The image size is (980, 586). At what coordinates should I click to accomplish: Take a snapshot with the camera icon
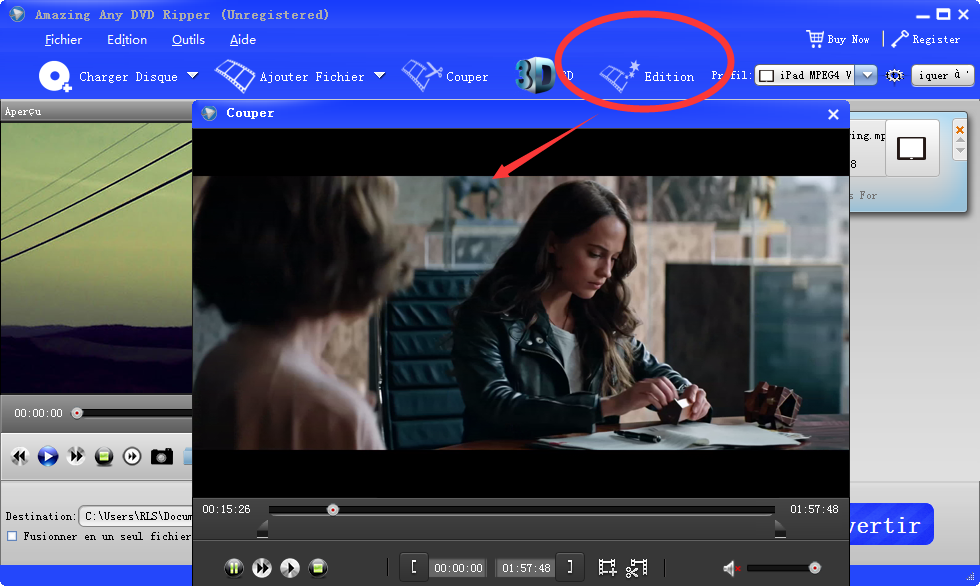pos(162,457)
